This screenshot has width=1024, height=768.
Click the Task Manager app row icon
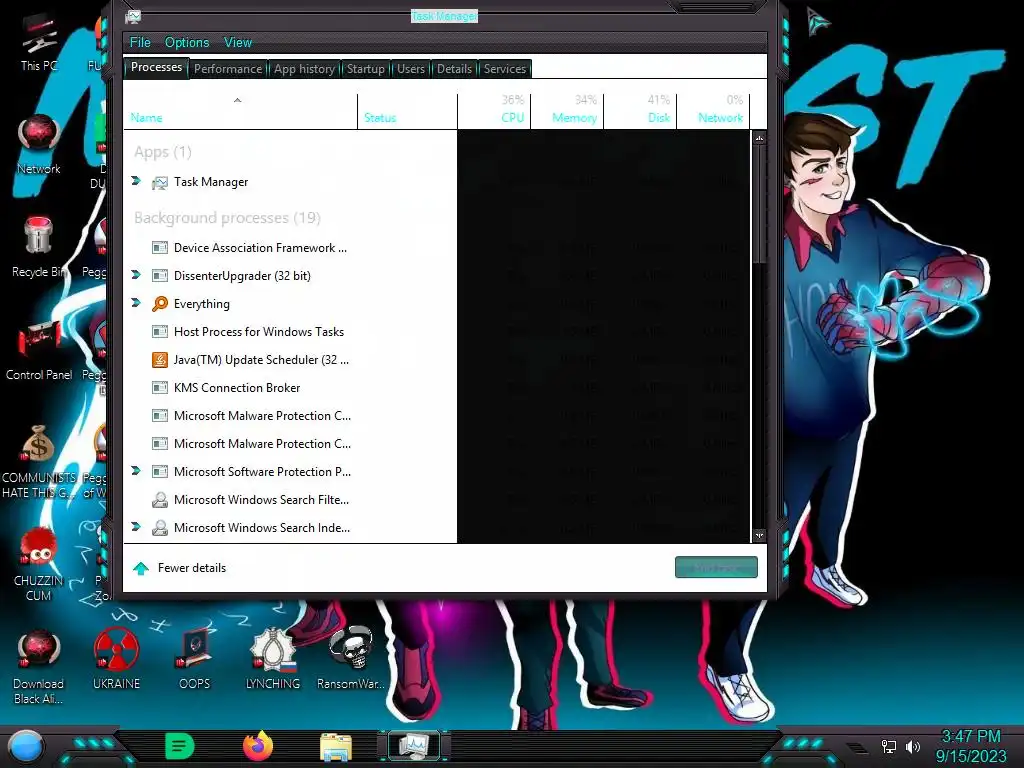(x=160, y=182)
